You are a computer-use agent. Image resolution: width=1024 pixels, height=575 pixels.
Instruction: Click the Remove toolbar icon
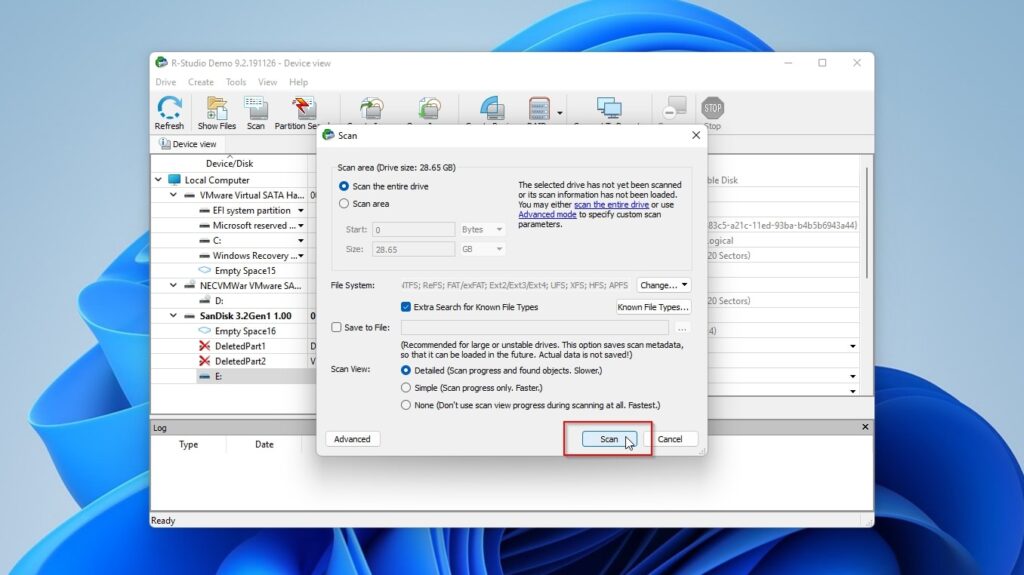(x=674, y=108)
